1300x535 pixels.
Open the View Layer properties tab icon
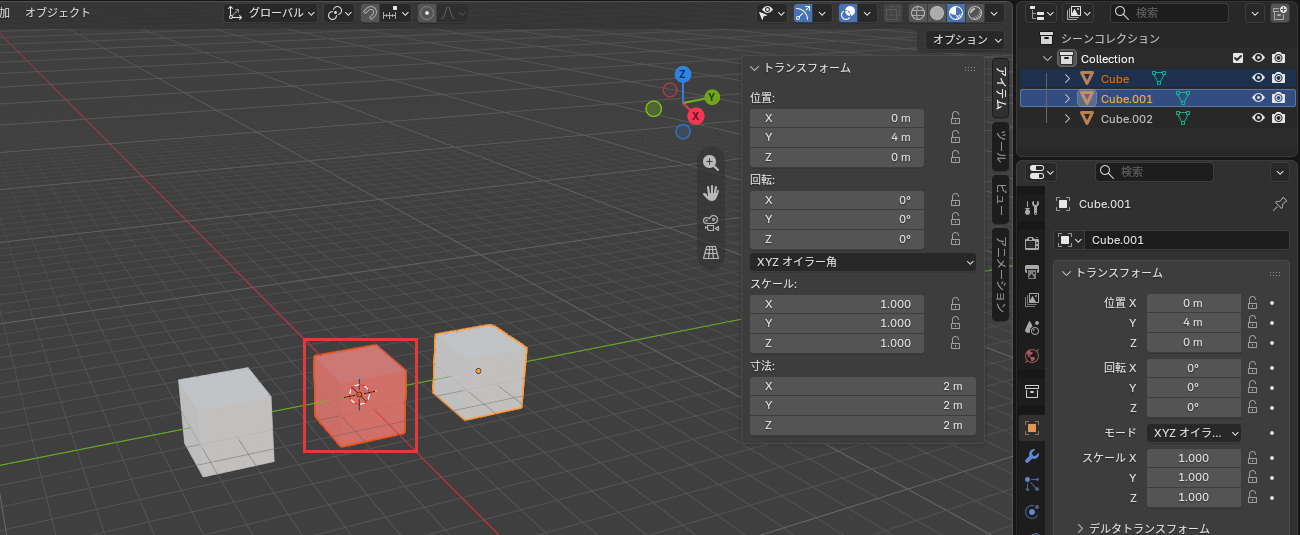[x=1032, y=299]
